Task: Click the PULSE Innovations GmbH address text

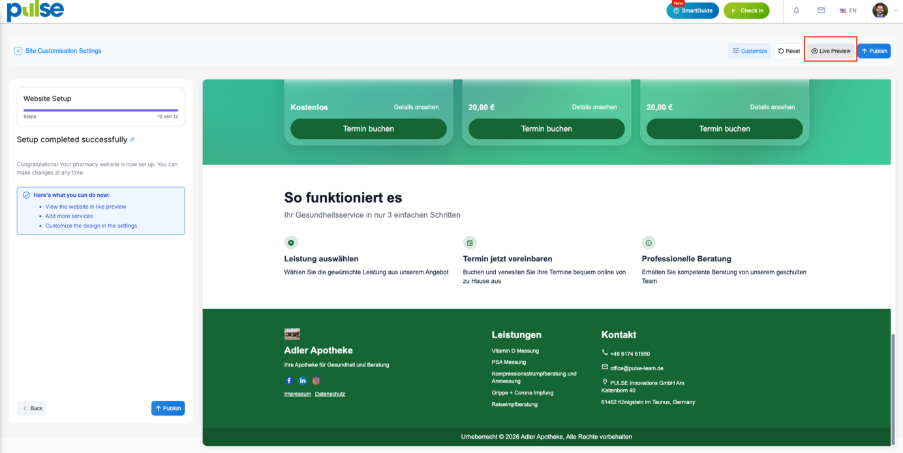Action: tap(643, 386)
